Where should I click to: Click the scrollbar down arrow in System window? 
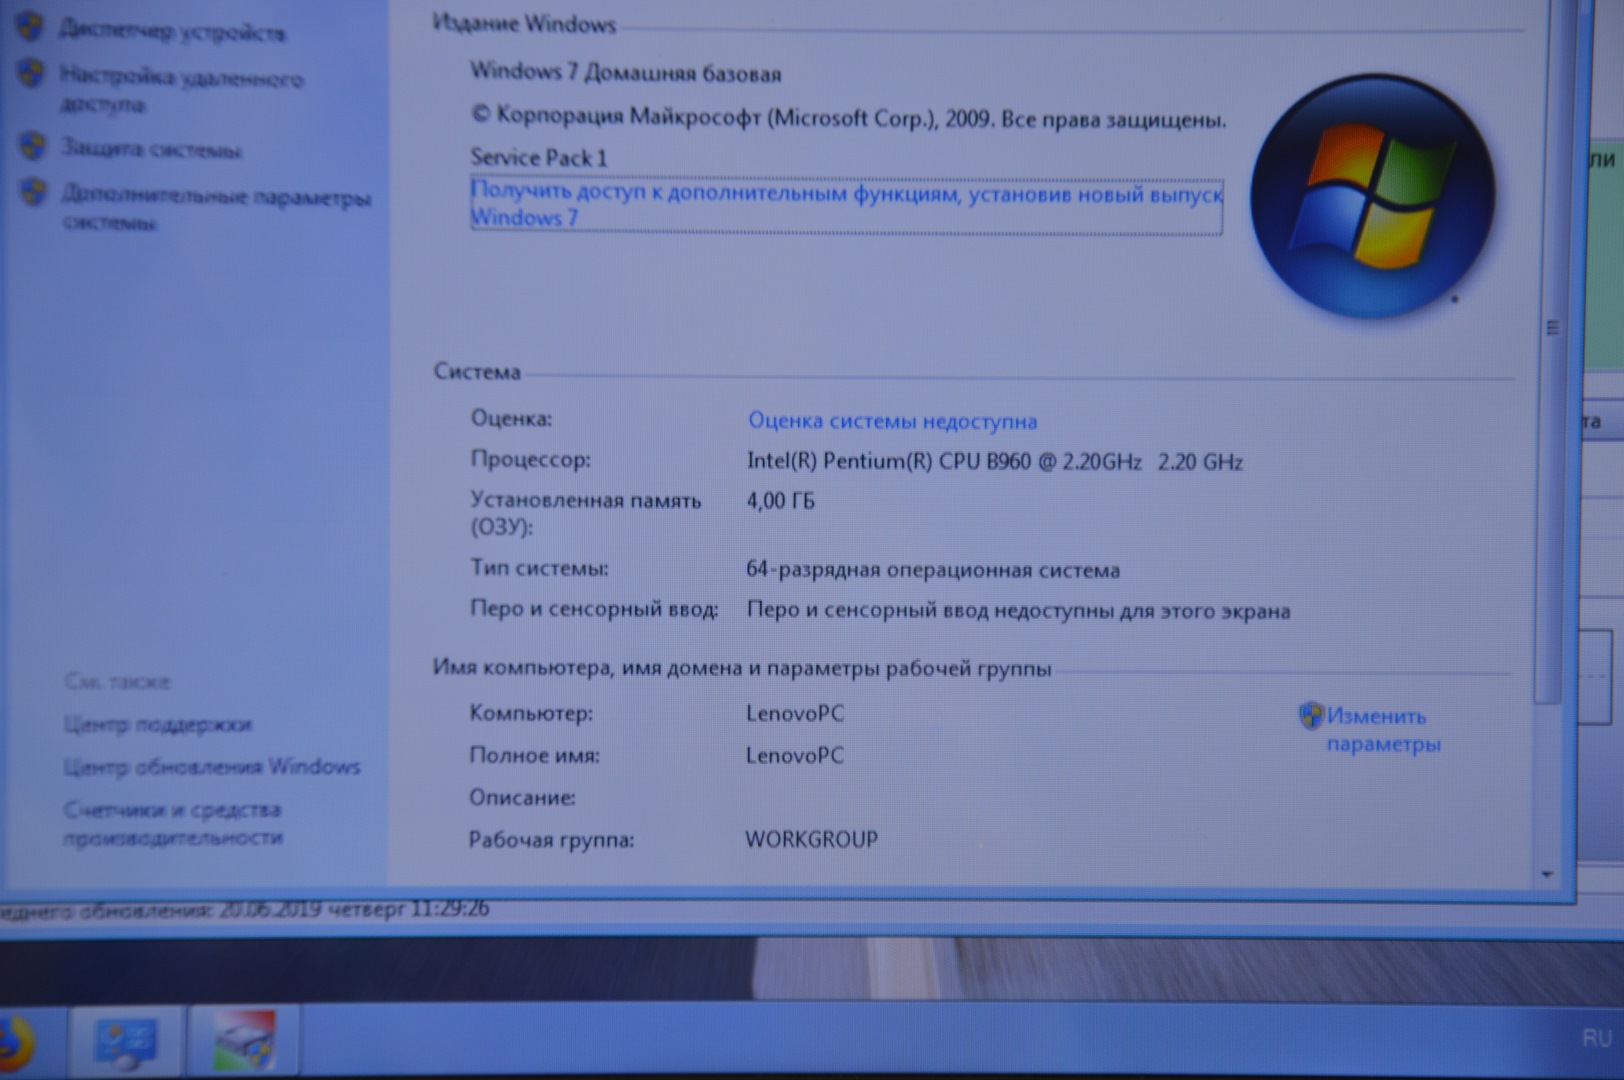(x=1547, y=875)
